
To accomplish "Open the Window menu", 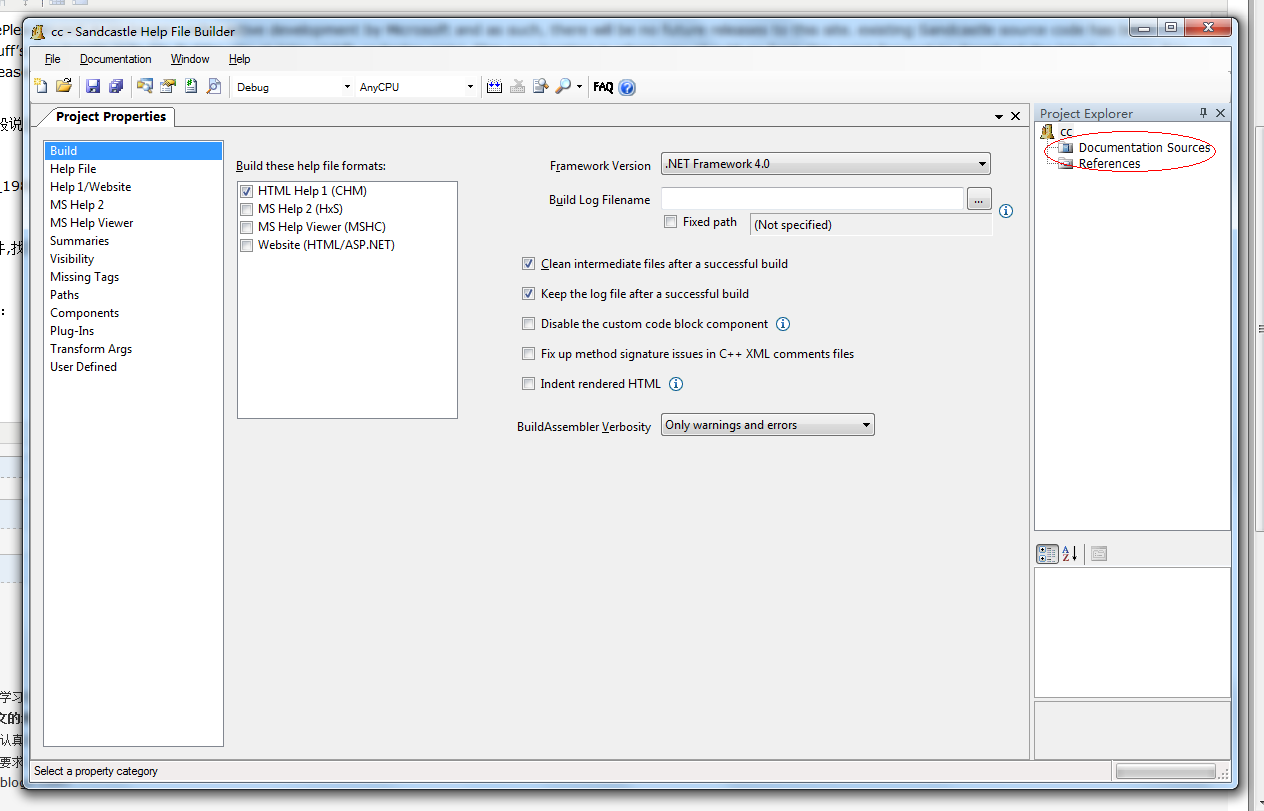I will (190, 59).
